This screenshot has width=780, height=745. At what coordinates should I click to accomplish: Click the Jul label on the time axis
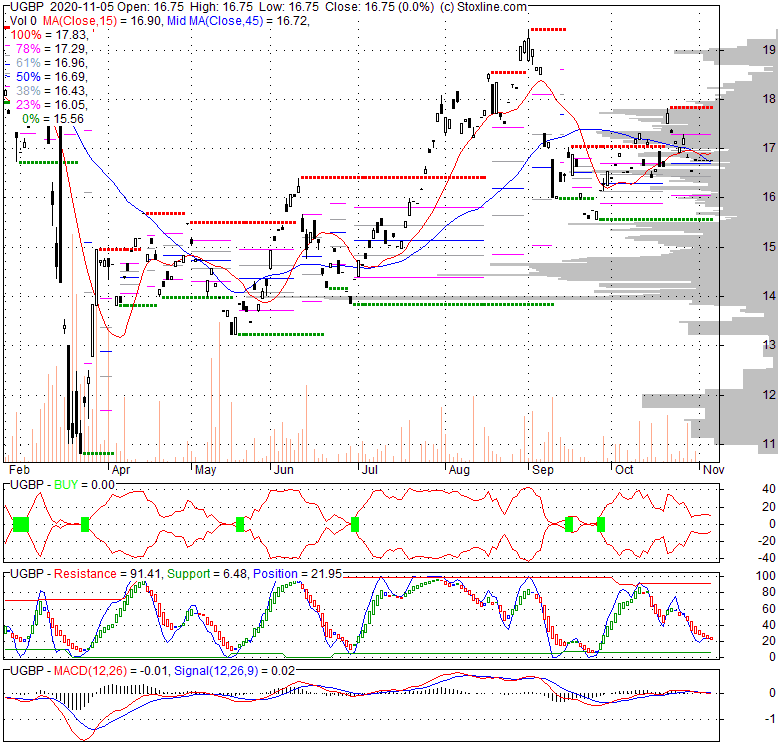click(370, 469)
